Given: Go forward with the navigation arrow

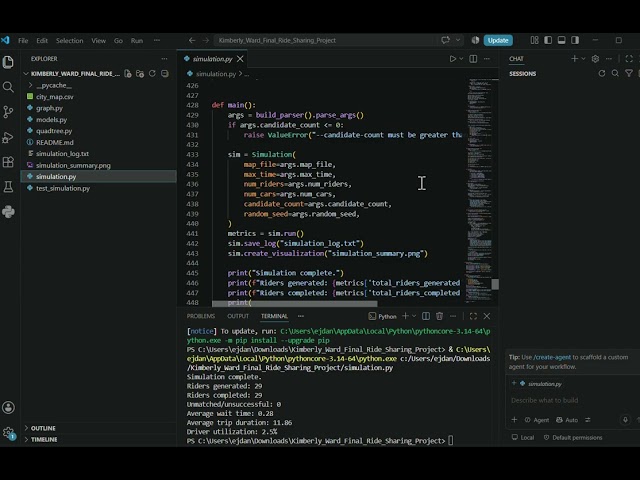Looking at the screenshot, I should (x=206, y=40).
